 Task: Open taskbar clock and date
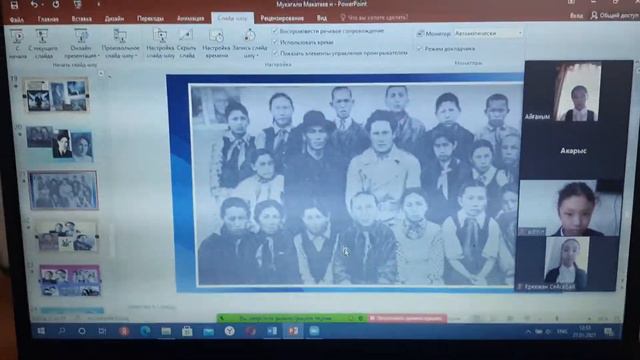[585, 331]
